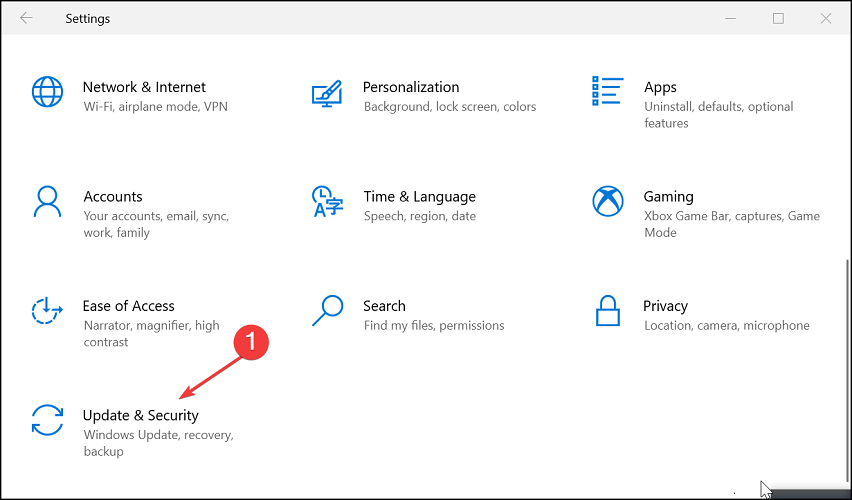
Task: Click the Personalization paintbrush icon
Action: [x=327, y=93]
